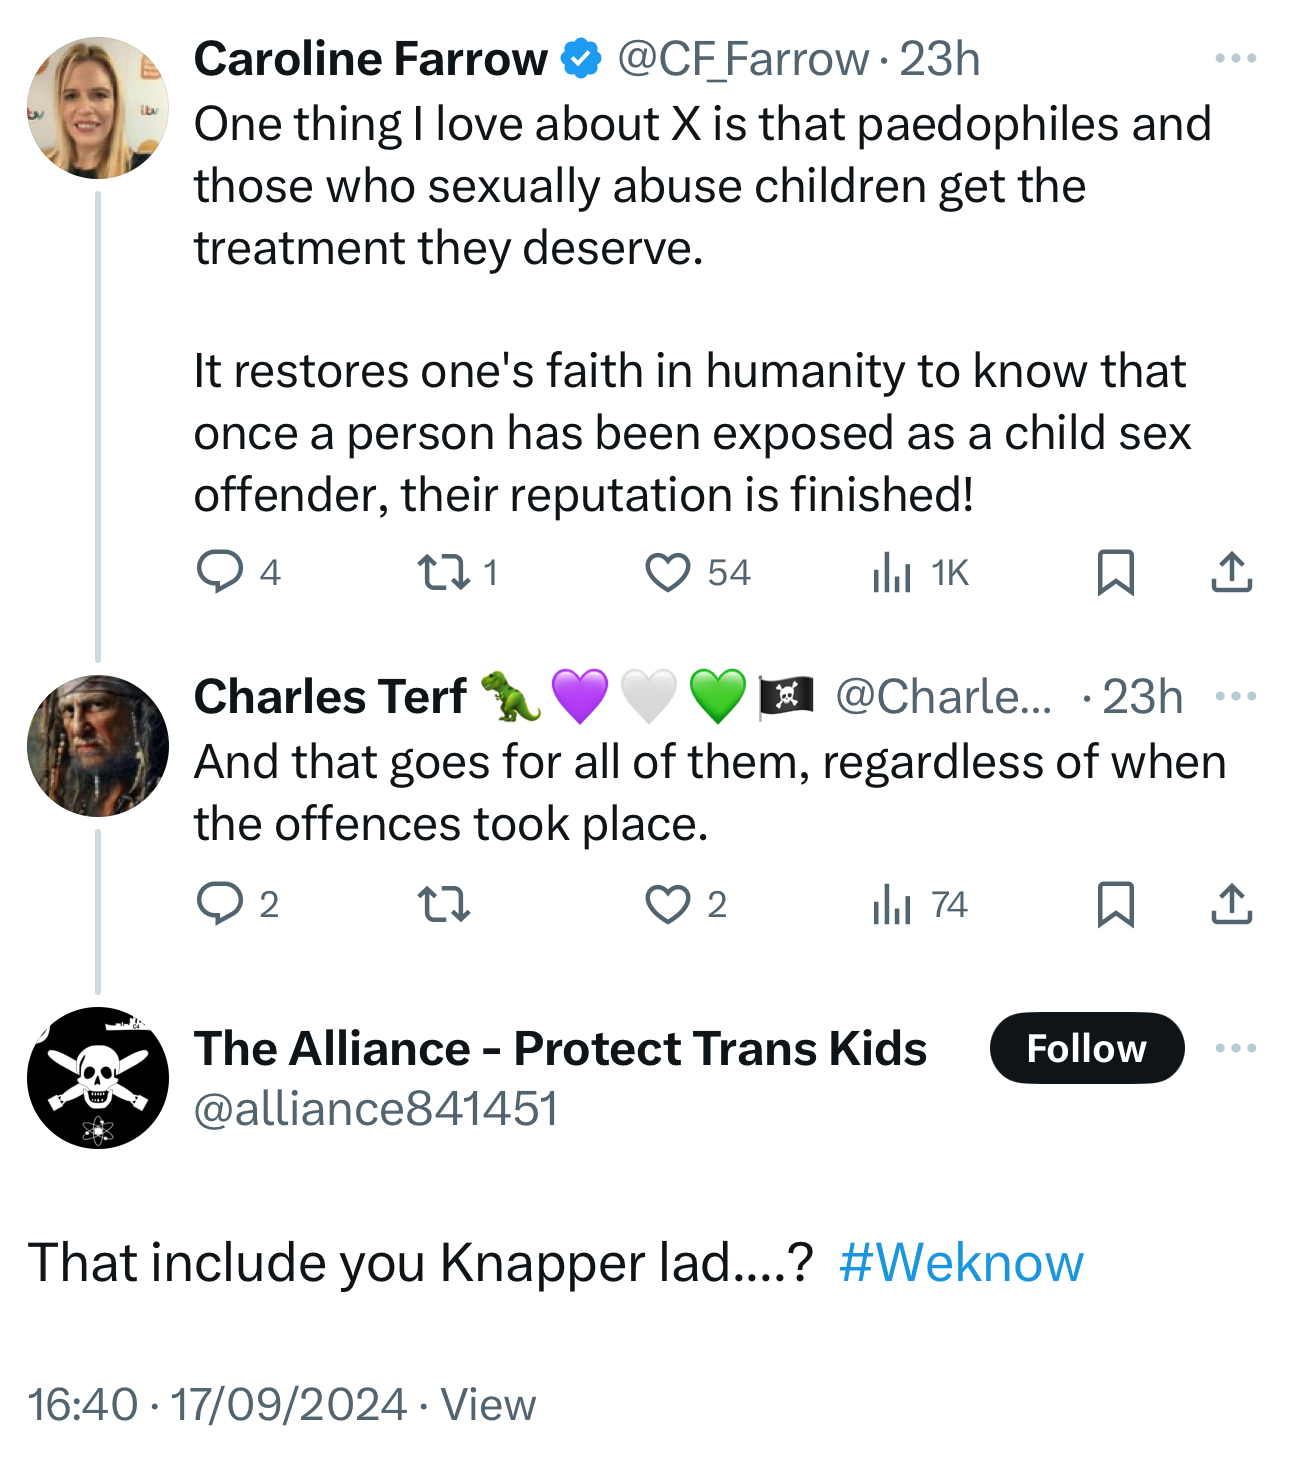Repost Caroline Farrow's tweet
This screenshot has width=1290, height=1458.
pos(443,572)
